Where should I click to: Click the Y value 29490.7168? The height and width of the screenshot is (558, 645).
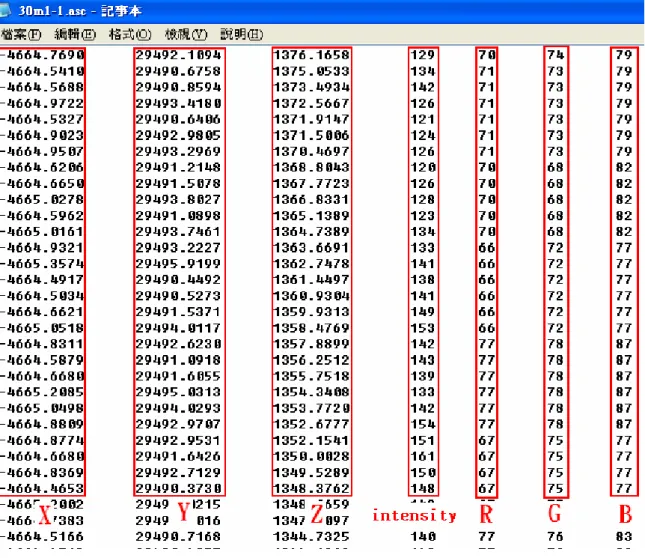179,537
